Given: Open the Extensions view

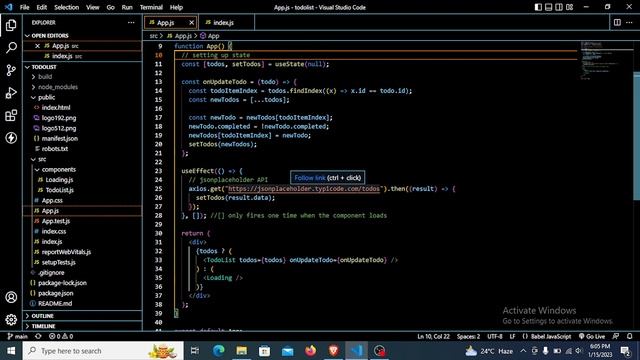Looking at the screenshot, I should click(11, 116).
